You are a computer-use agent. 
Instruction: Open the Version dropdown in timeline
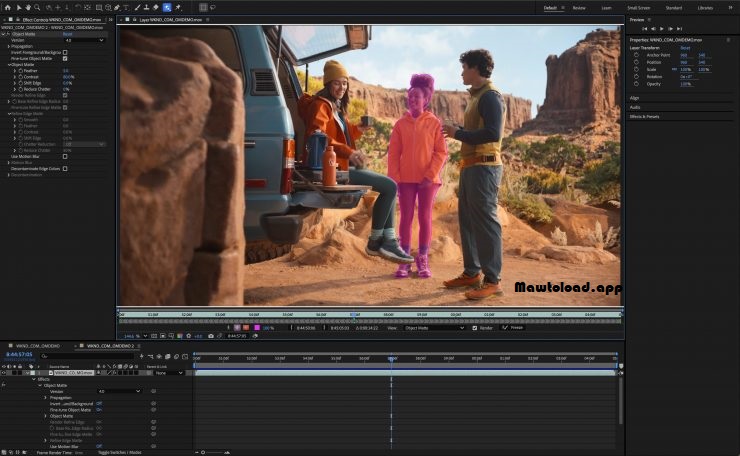click(x=120, y=391)
